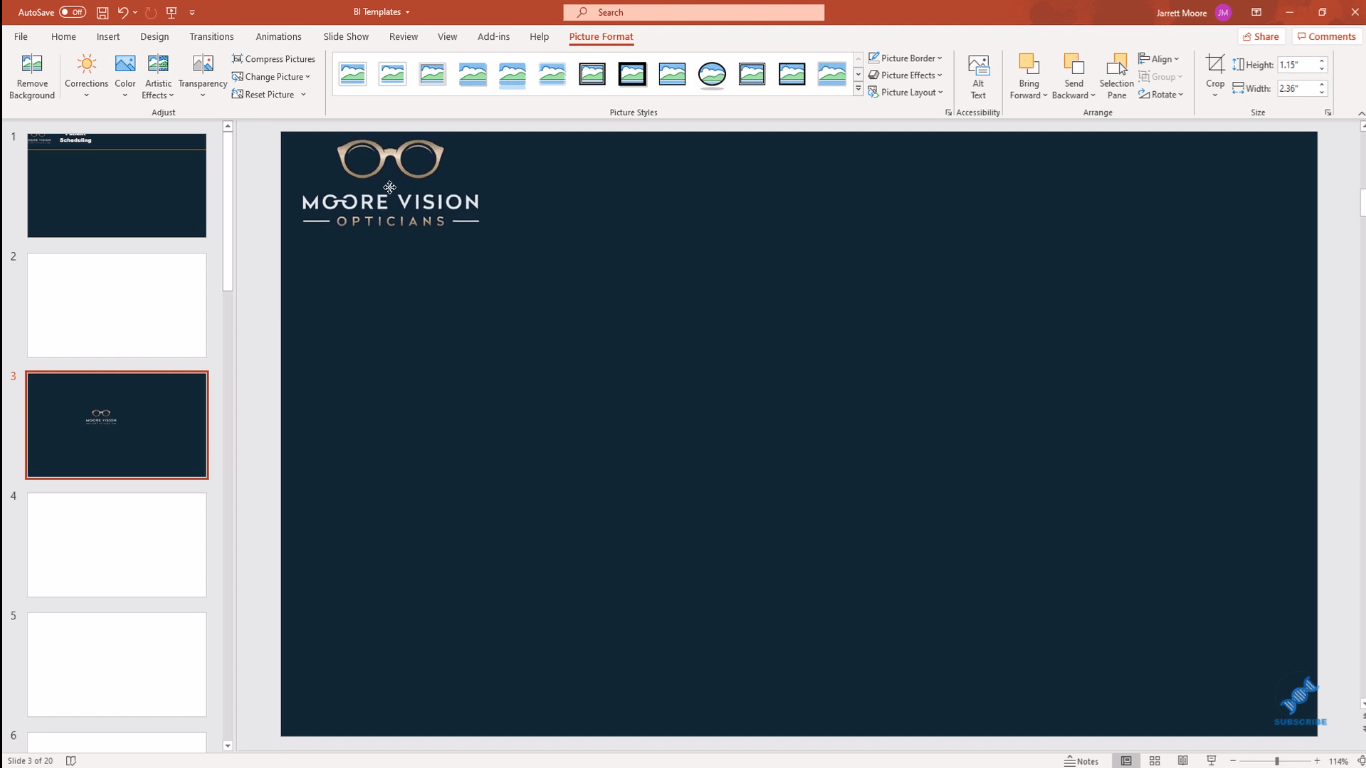The width and height of the screenshot is (1366, 768).
Task: Click the Search box
Action: [x=694, y=12]
